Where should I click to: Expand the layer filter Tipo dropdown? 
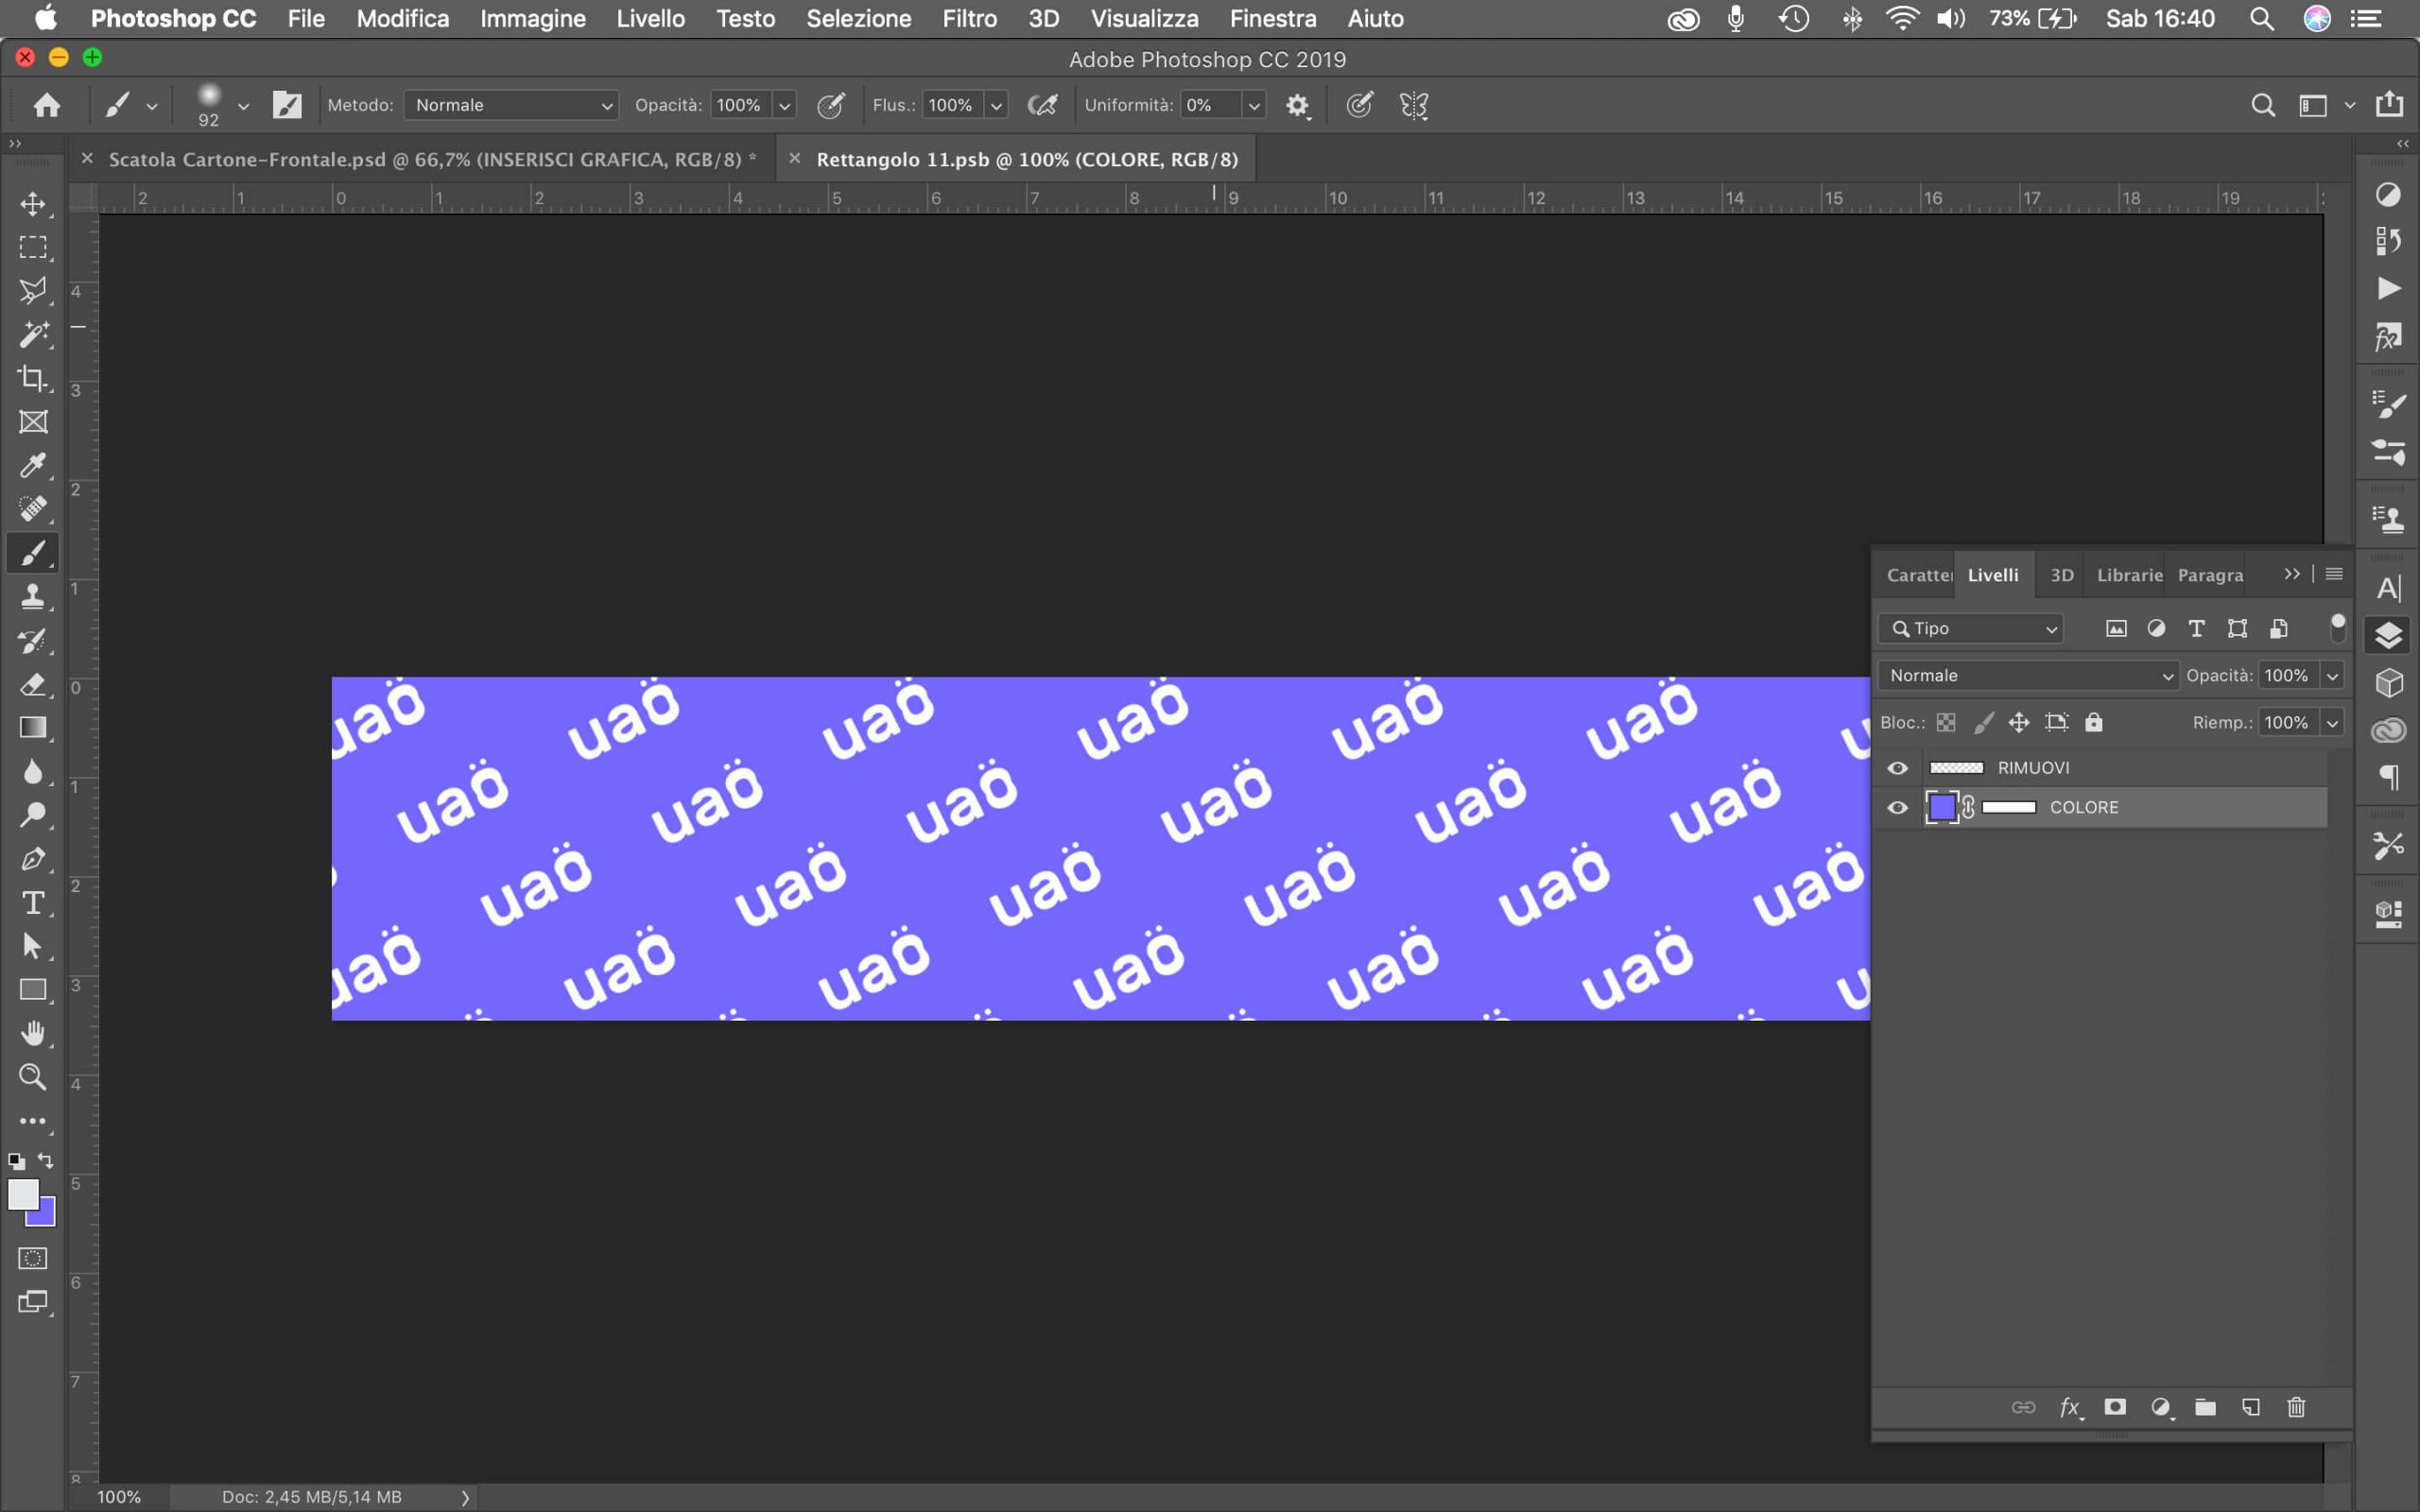1970,628
